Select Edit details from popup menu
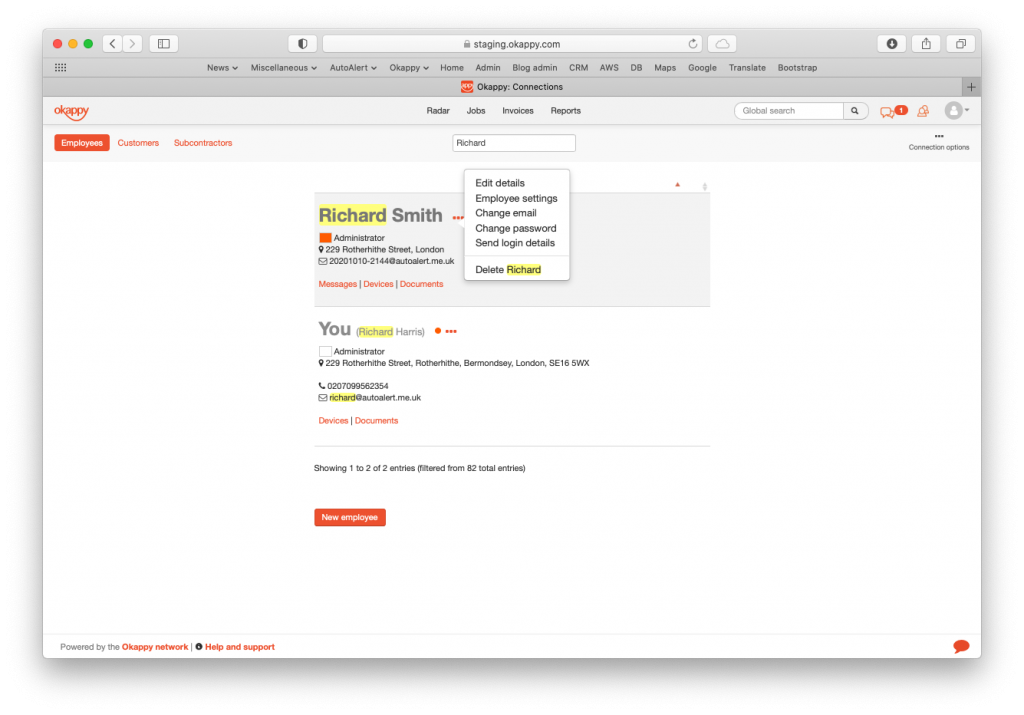 [x=500, y=183]
